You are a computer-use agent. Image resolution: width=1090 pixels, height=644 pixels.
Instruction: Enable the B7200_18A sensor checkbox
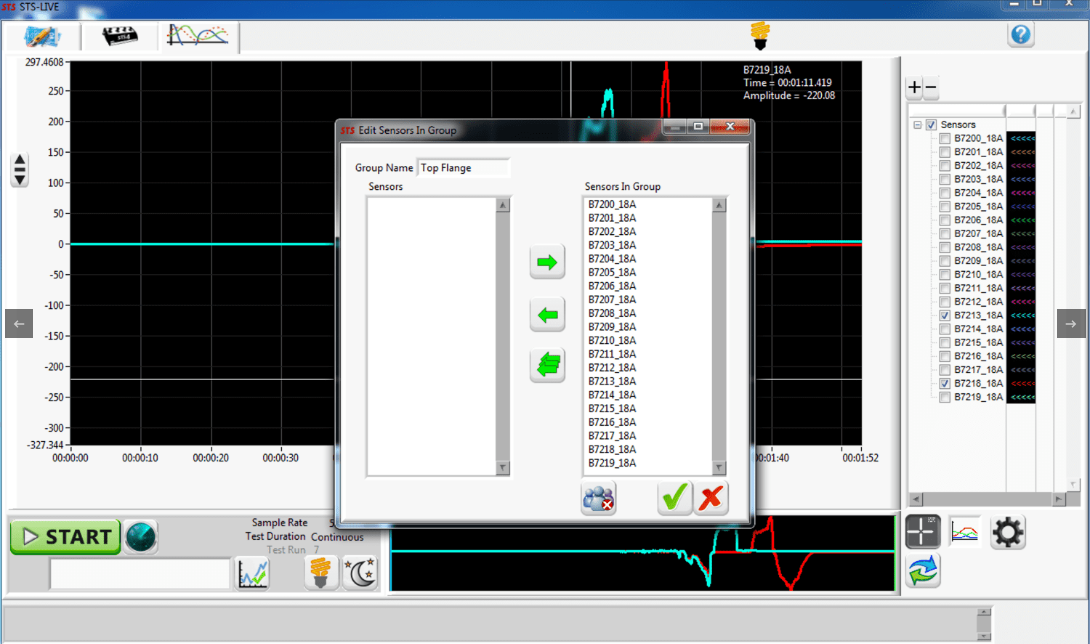coord(946,138)
